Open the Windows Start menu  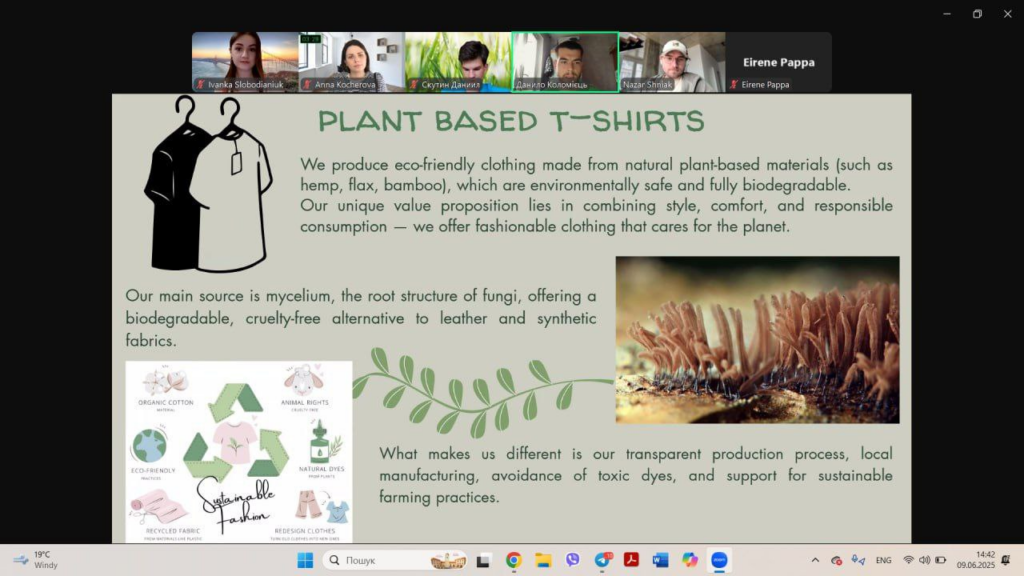coord(305,560)
